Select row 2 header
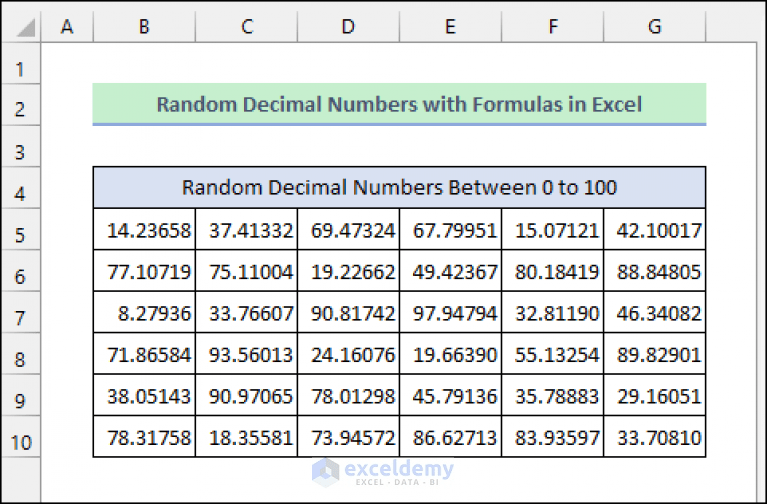Viewport: 767px width, 504px height. pos(20,105)
